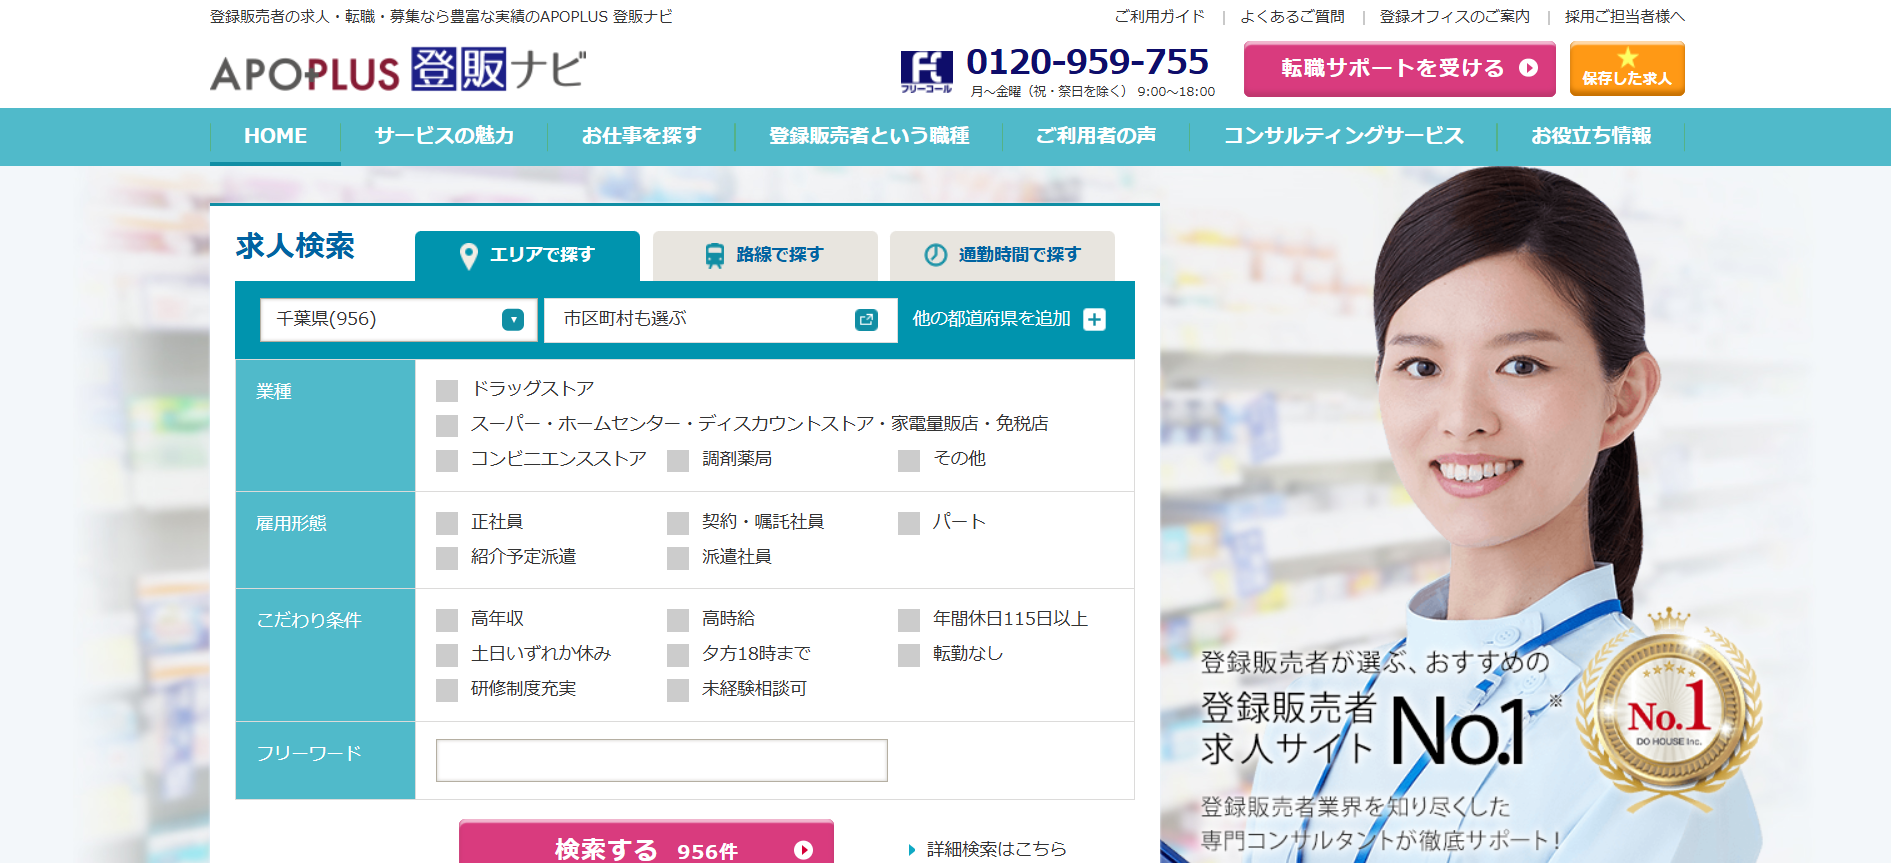Click the フリーワード text input field
The height and width of the screenshot is (863, 1891).
coord(661,761)
